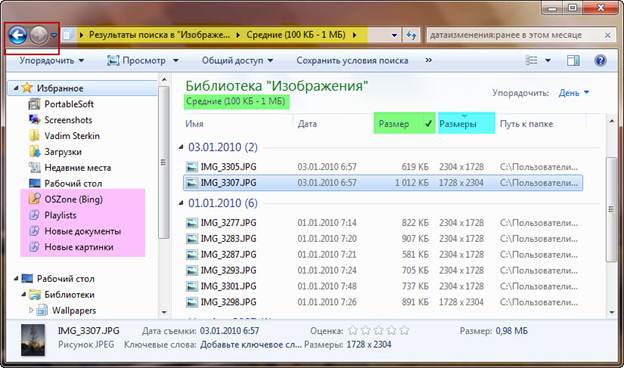Change view using the view mode icon
The width and height of the screenshot is (624, 368).
(531, 60)
